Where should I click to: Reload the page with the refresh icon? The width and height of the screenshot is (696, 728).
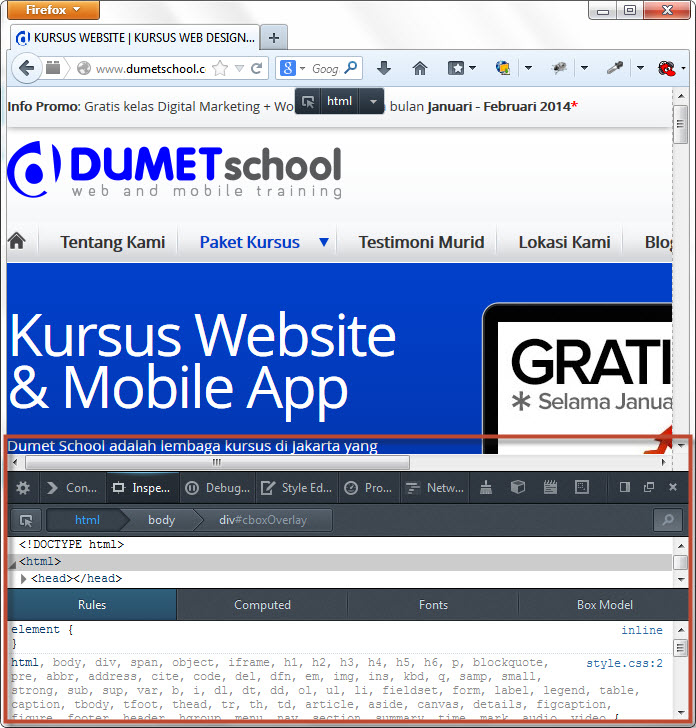(257, 69)
